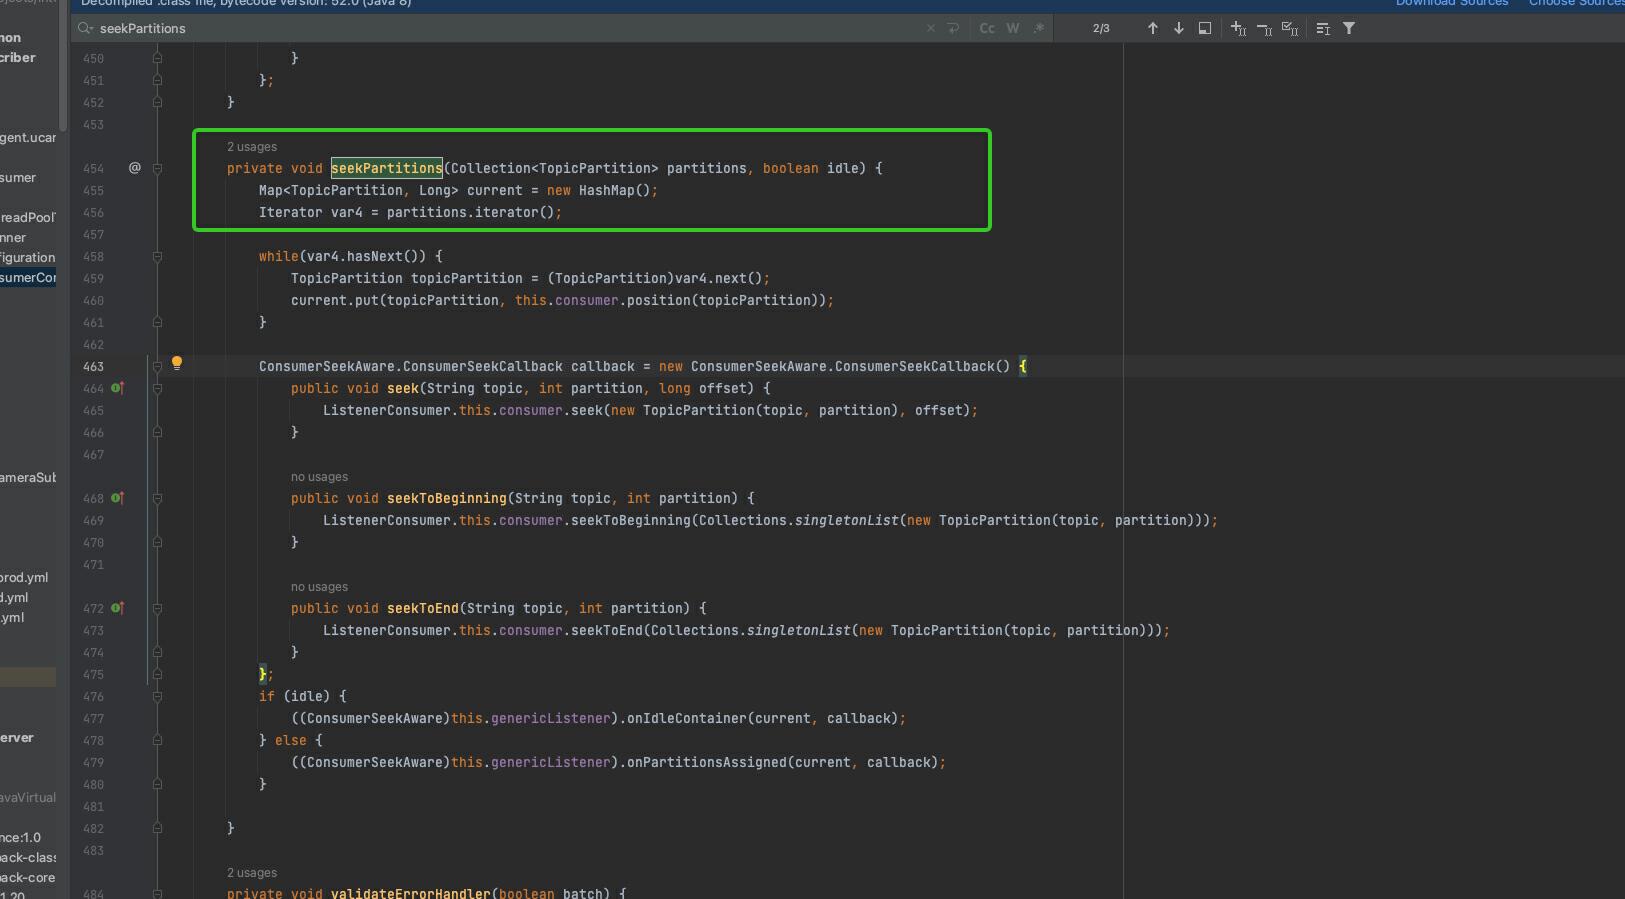Click the multiple-lines search results icon
The width and height of the screenshot is (1625, 899).
(x=1323, y=28)
